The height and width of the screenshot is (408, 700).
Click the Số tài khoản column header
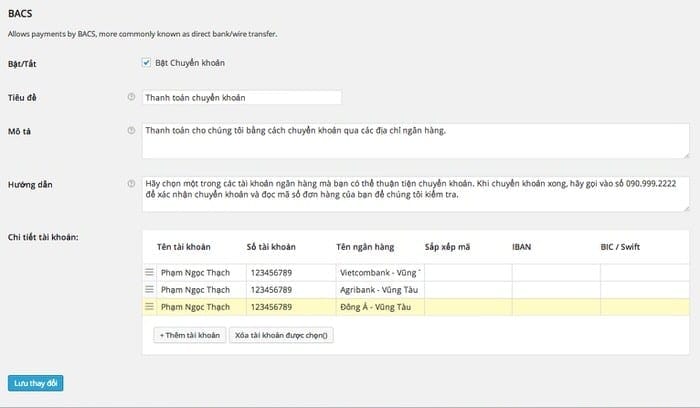pos(271,247)
